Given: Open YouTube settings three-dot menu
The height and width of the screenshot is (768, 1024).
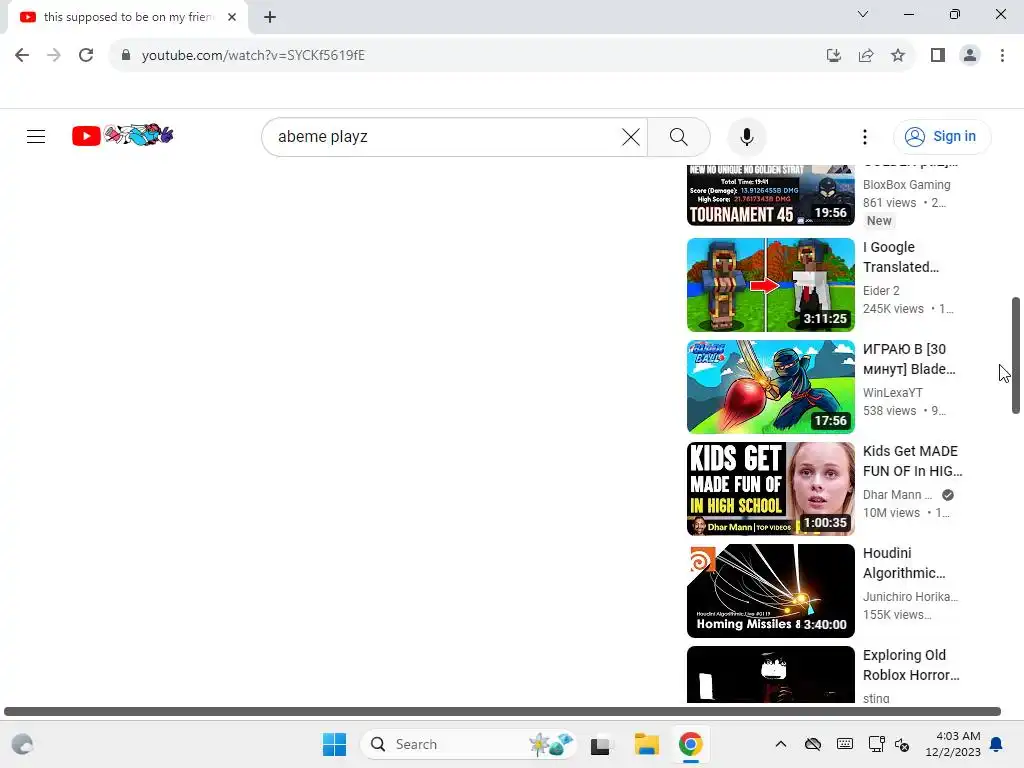Looking at the screenshot, I should coord(865,136).
